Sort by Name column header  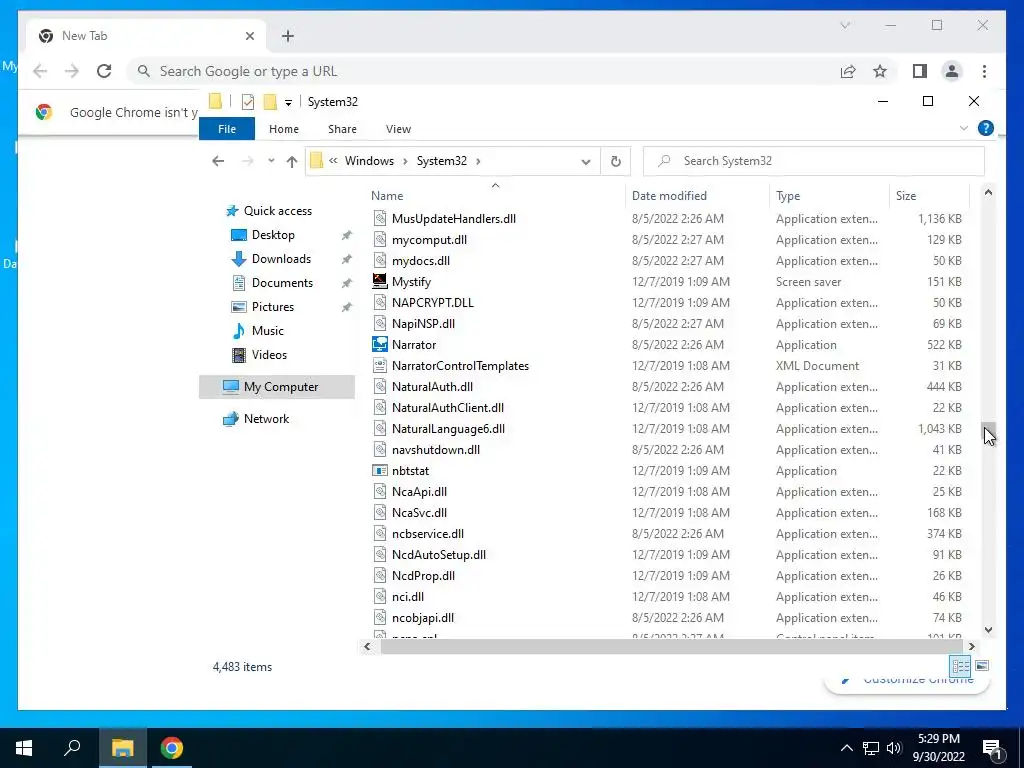pos(495,195)
